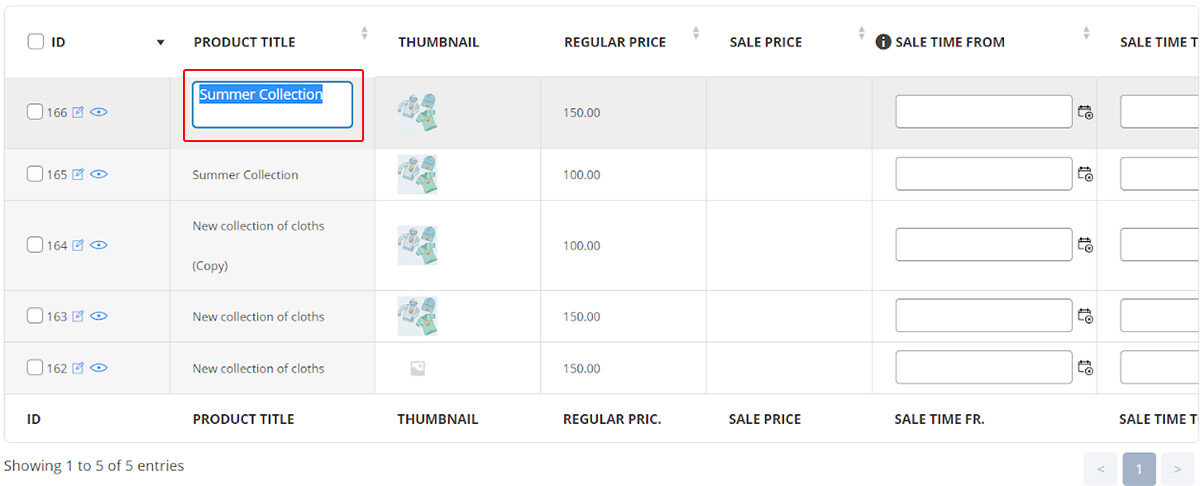Go to page 1 in pagination
Image resolution: width=1200 pixels, height=486 pixels.
1139,469
